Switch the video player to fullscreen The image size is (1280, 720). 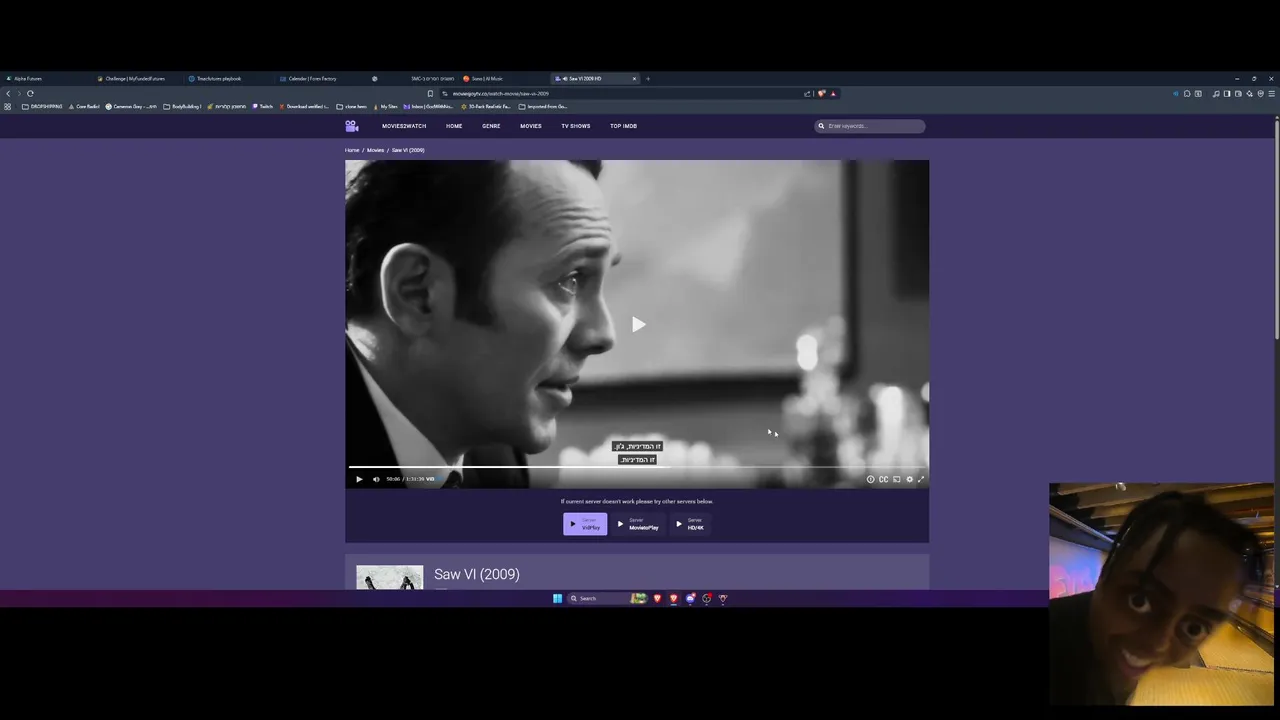point(921,479)
